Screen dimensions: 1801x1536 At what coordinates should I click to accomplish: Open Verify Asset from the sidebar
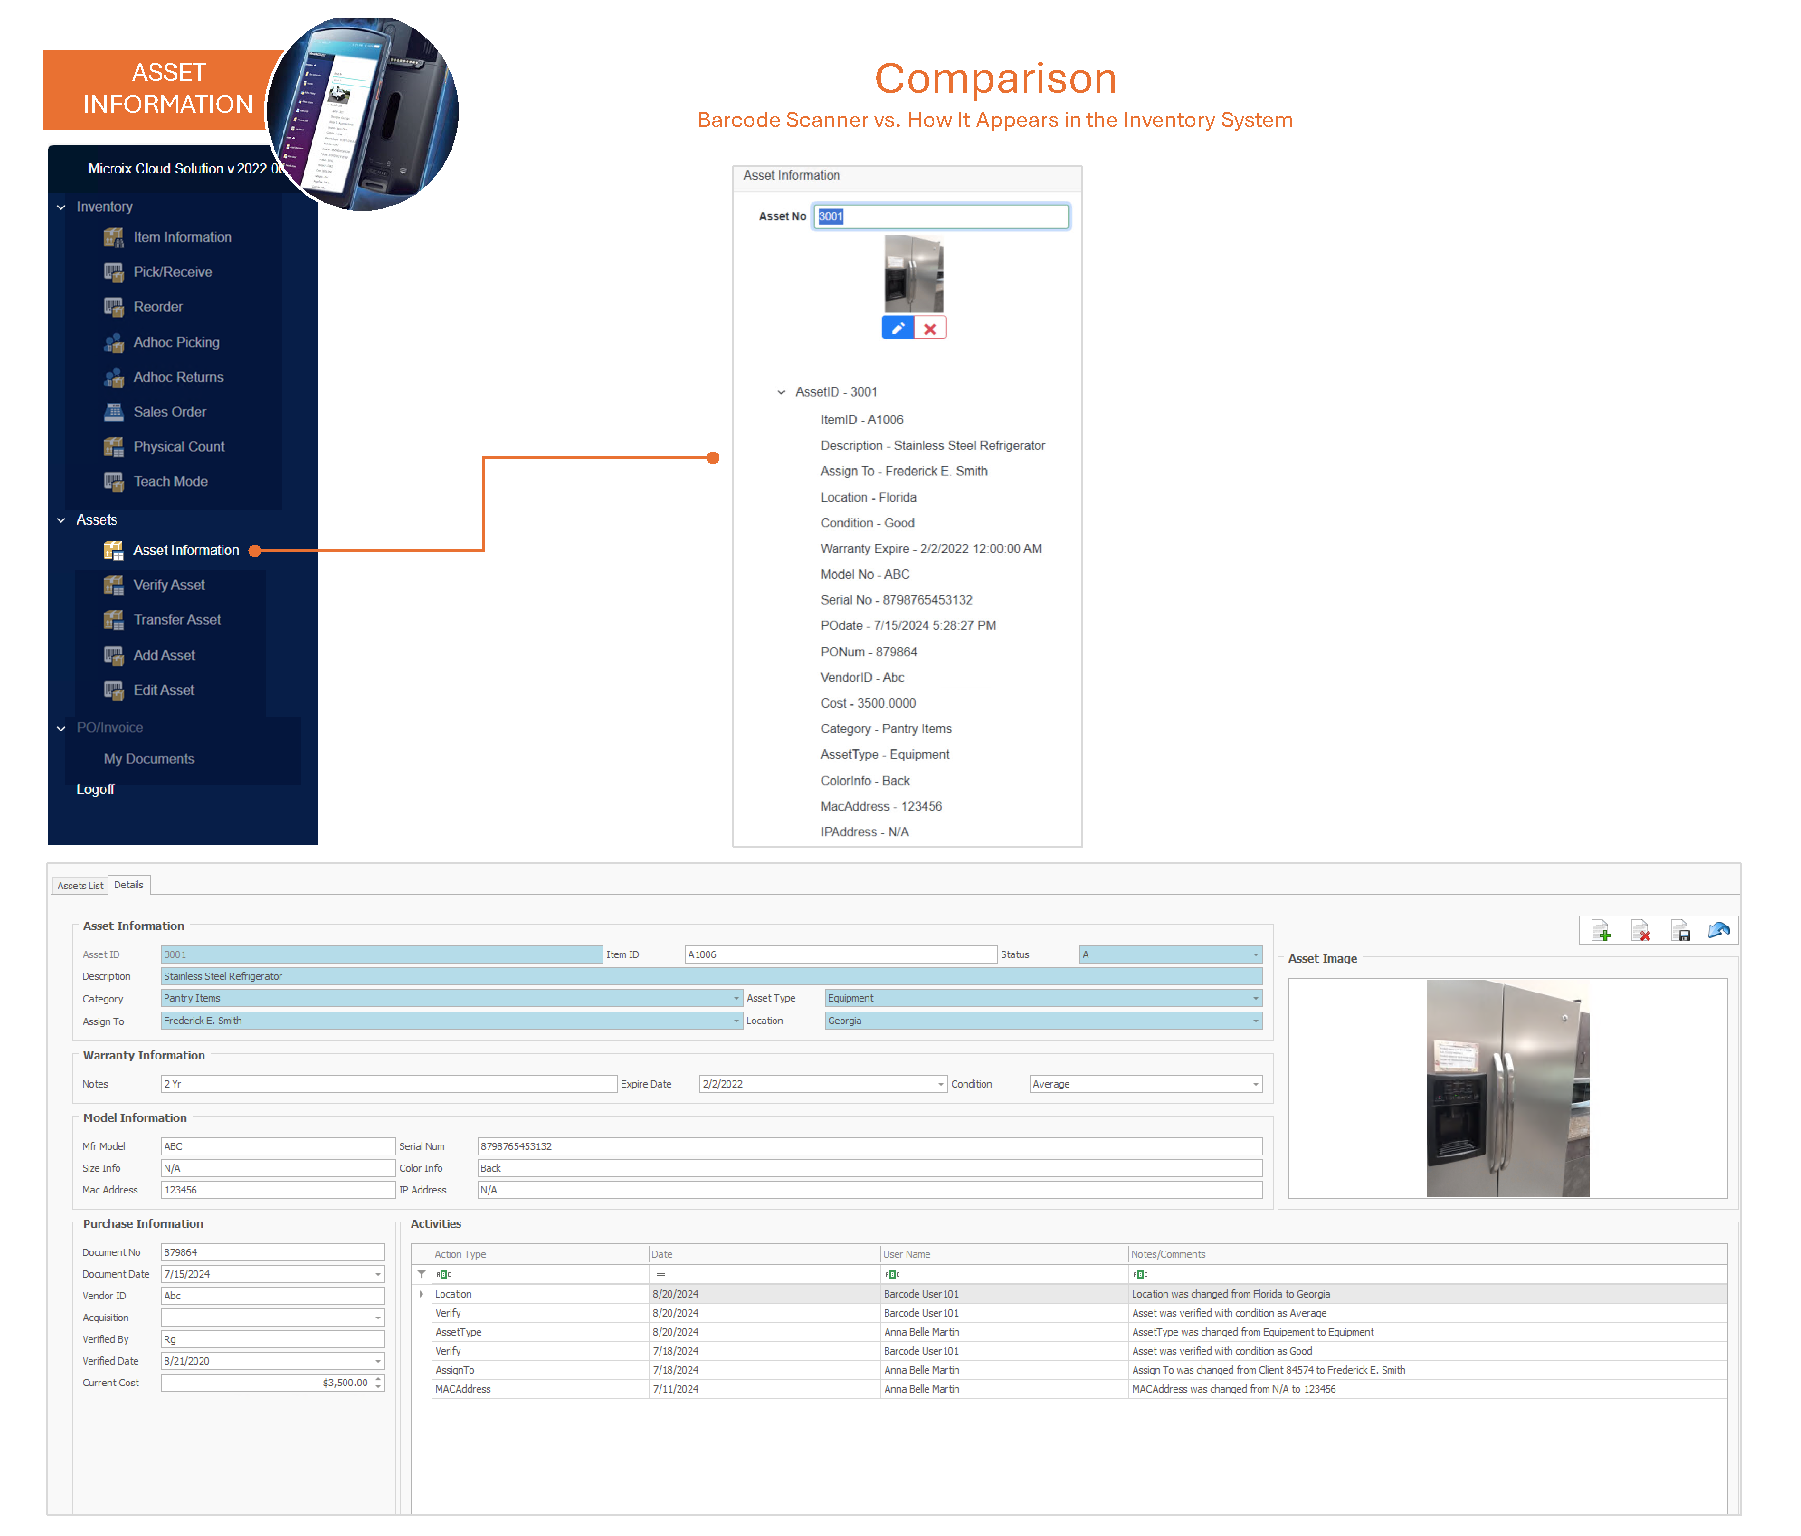(x=169, y=585)
